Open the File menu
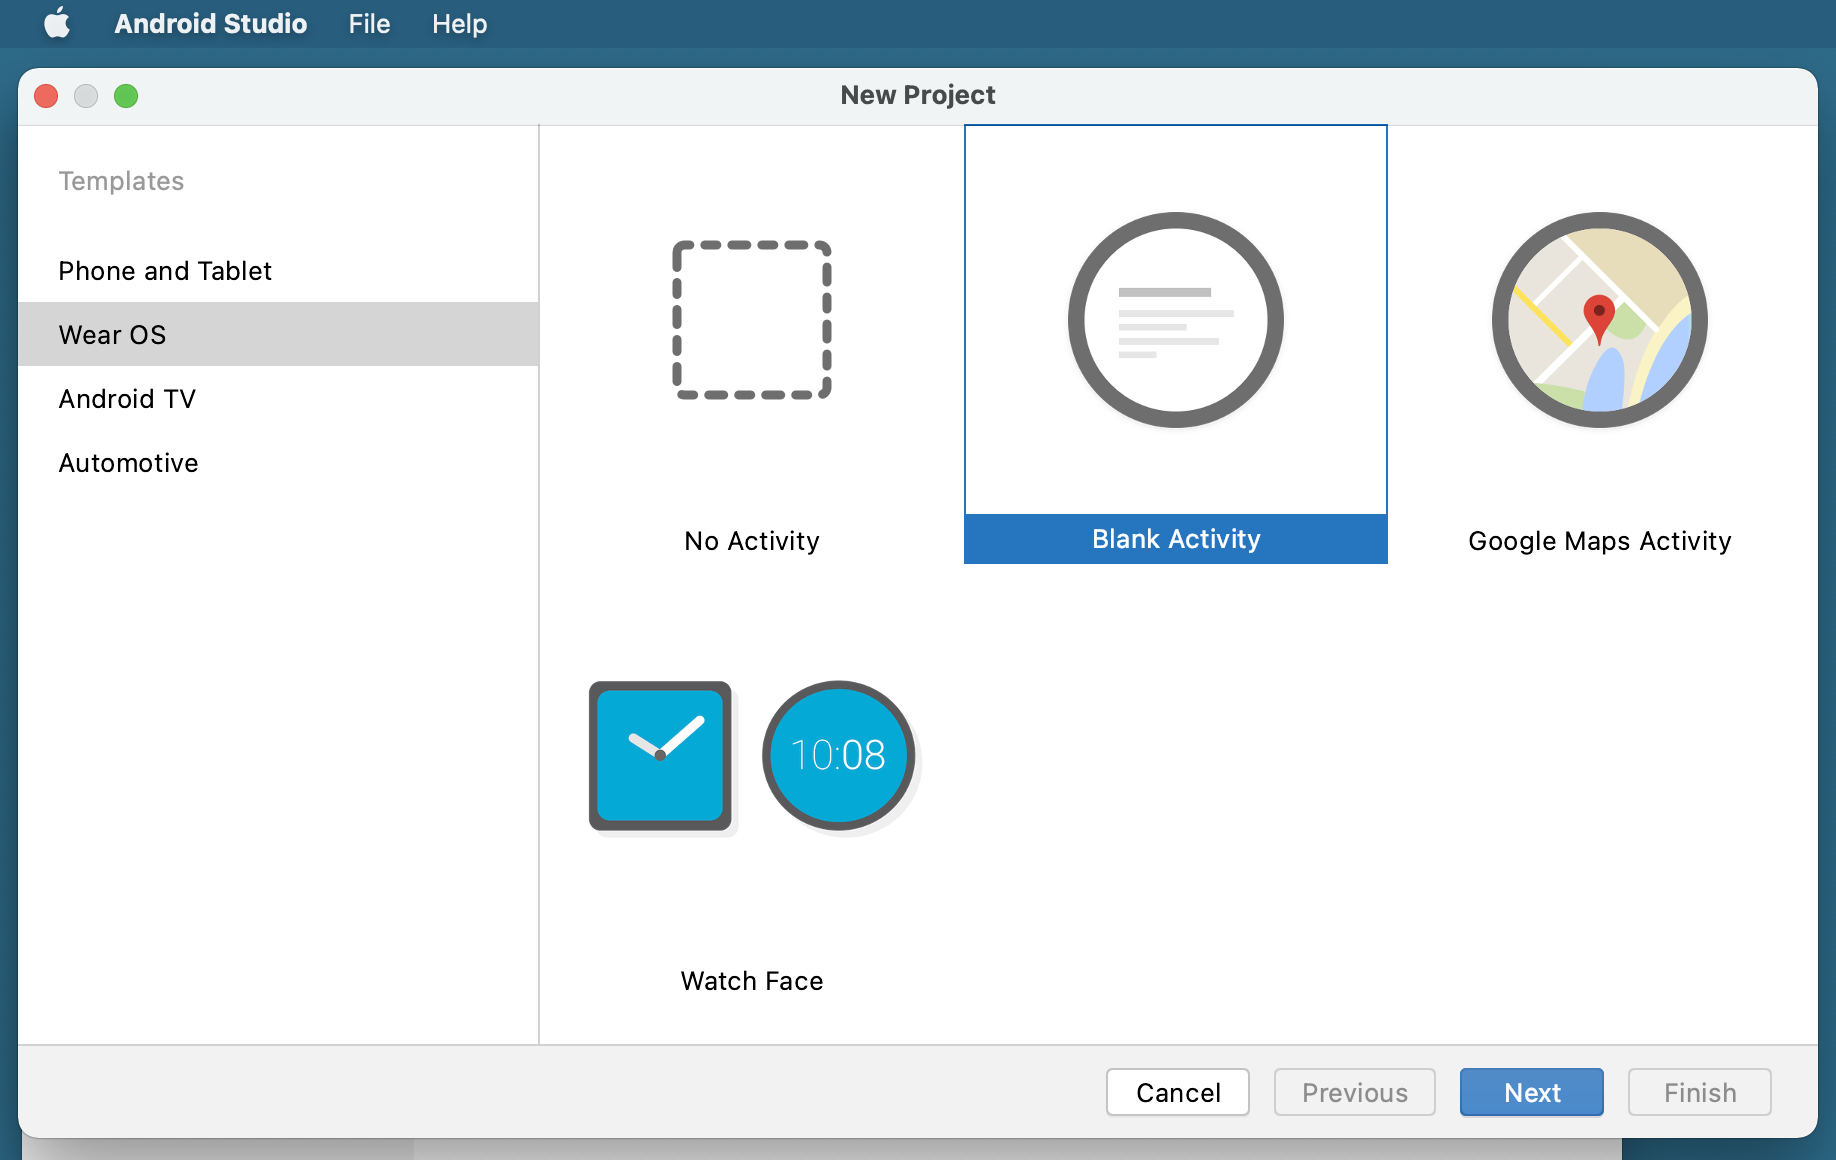This screenshot has height=1160, width=1836. point(369,23)
